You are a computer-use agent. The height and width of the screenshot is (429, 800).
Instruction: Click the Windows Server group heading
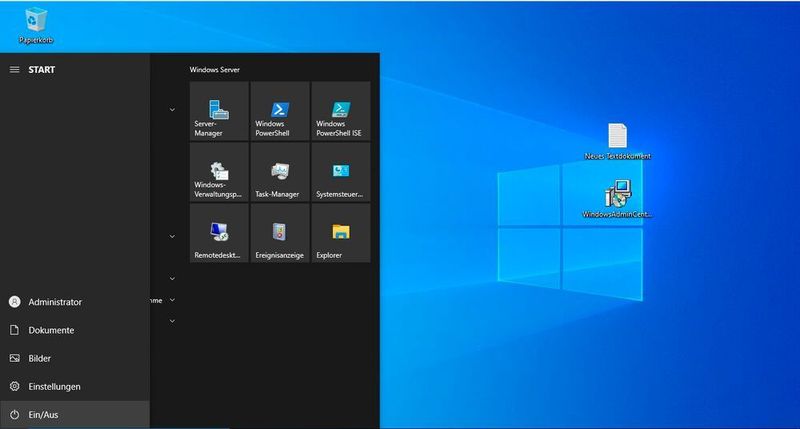point(214,70)
